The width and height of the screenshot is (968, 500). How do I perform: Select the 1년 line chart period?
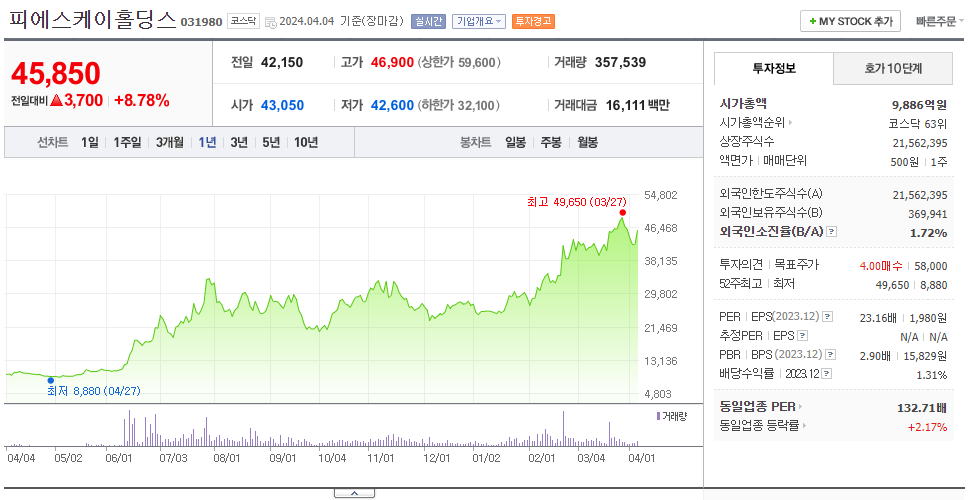pos(207,143)
